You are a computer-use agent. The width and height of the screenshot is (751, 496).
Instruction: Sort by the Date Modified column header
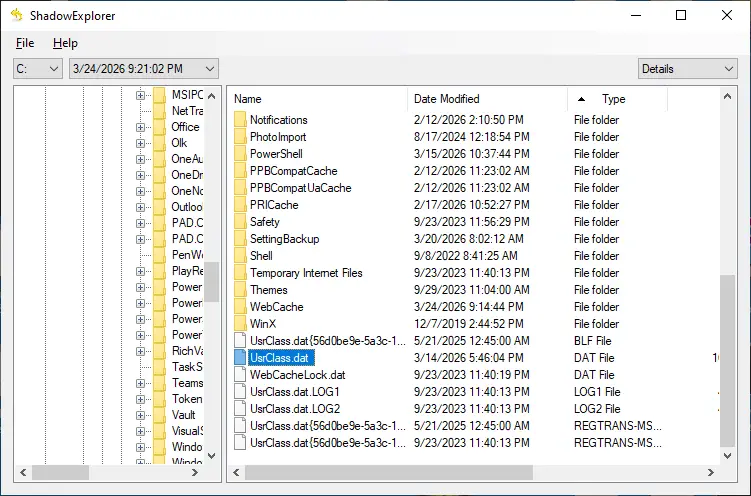coord(487,99)
